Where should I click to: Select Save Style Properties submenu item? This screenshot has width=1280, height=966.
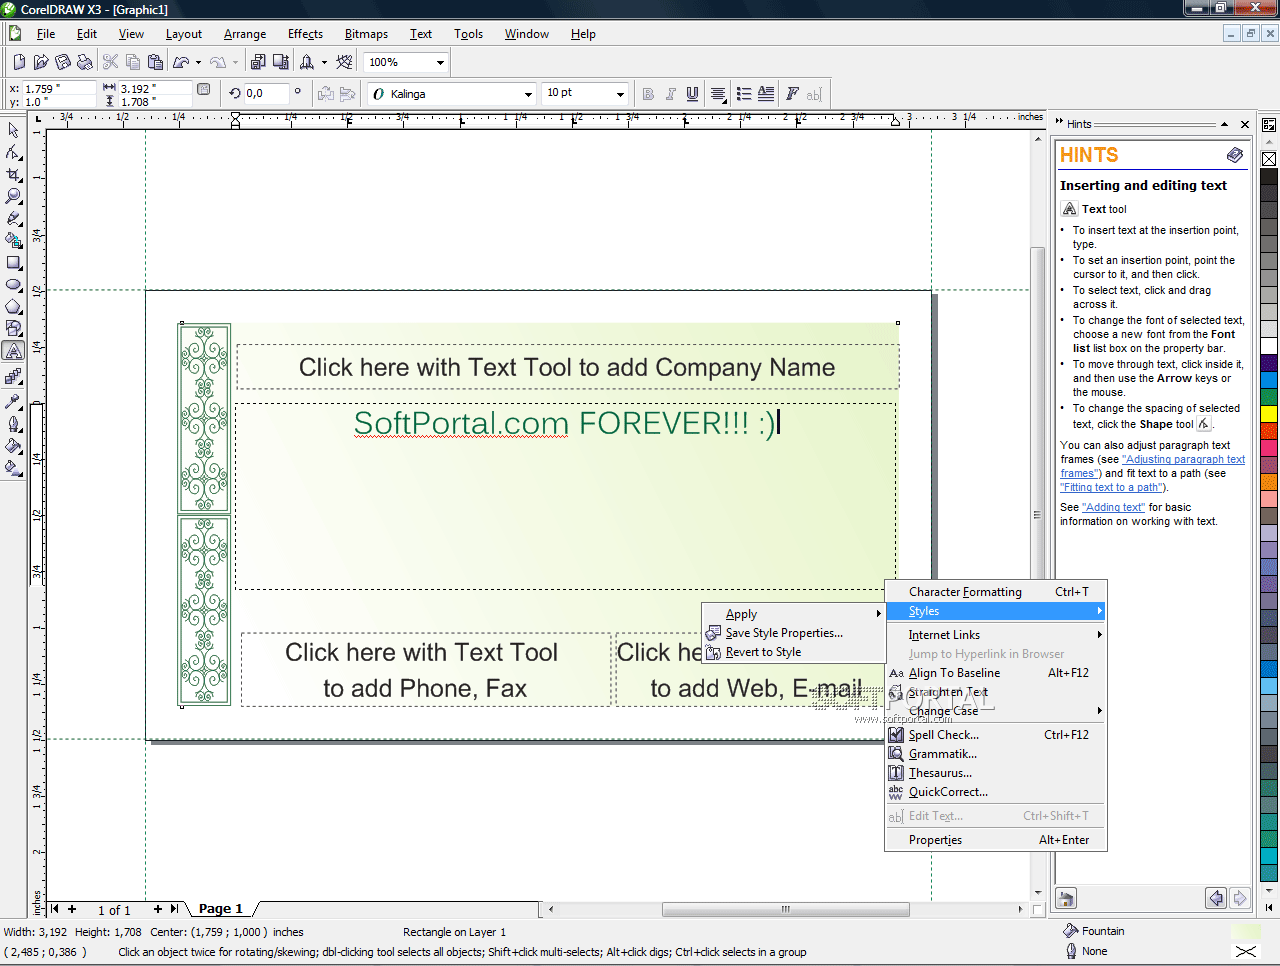793,633
